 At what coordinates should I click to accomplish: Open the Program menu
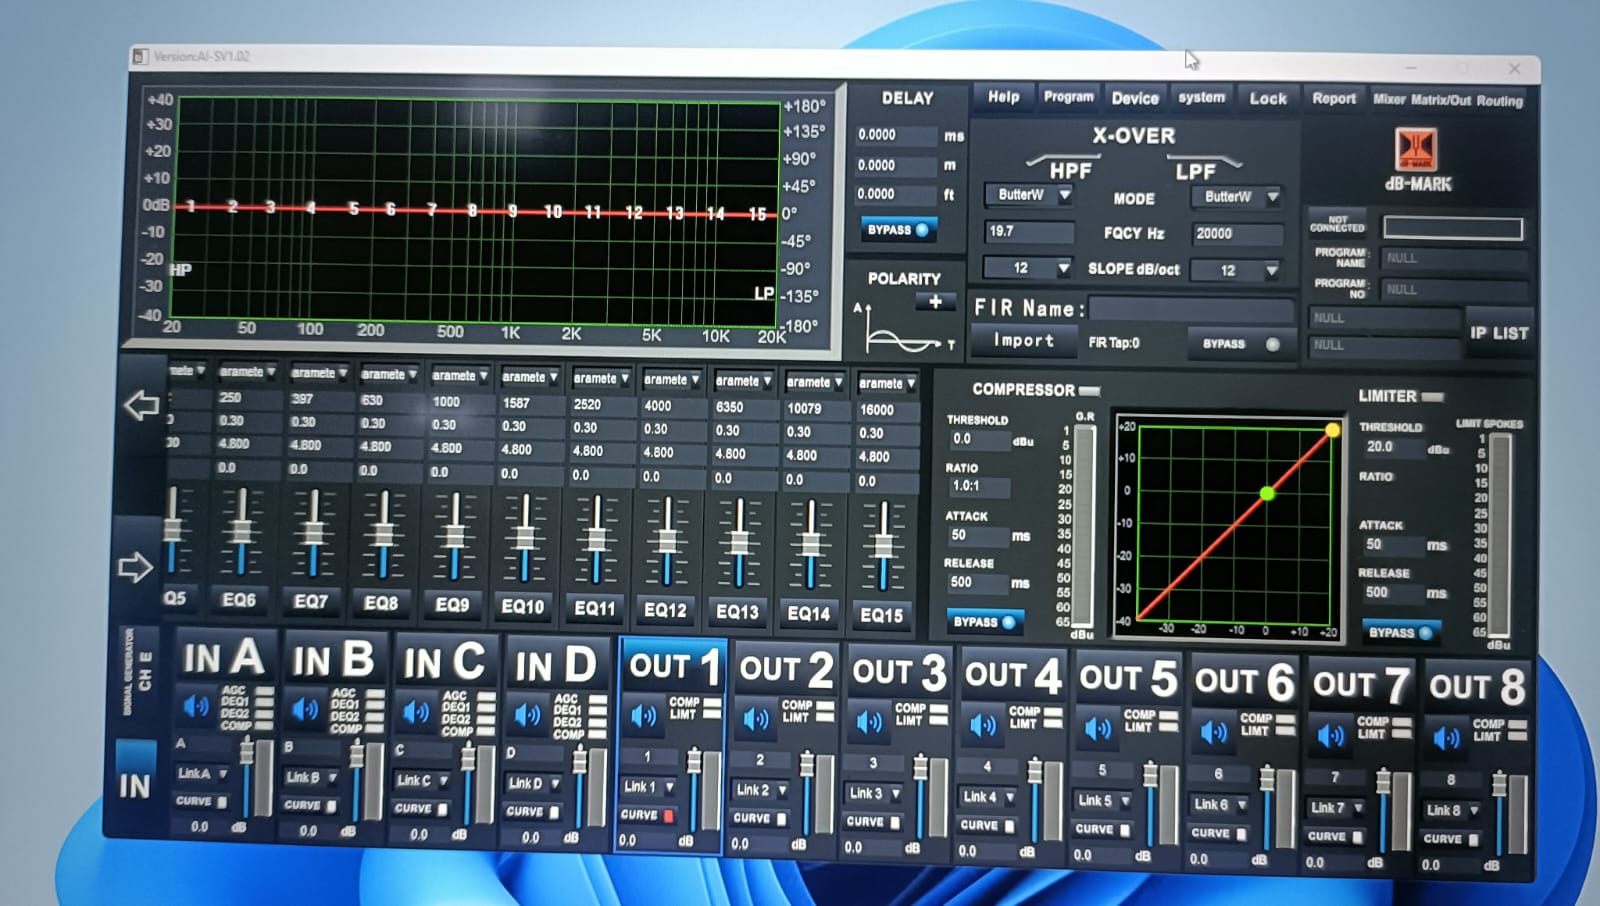click(1068, 97)
